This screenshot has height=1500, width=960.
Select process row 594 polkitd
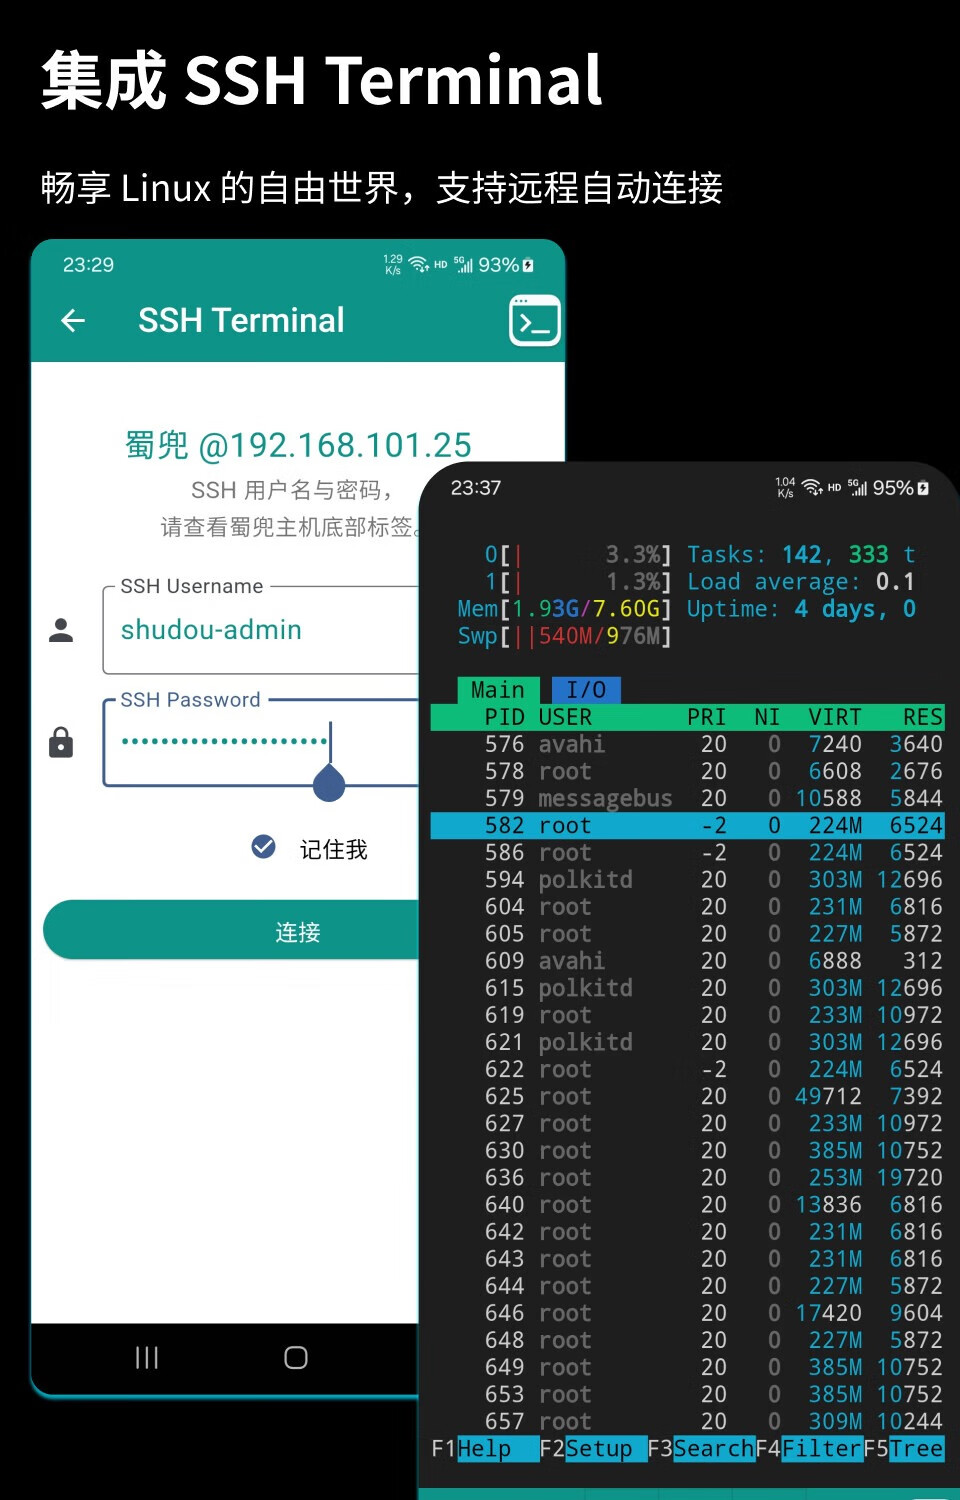(x=687, y=879)
